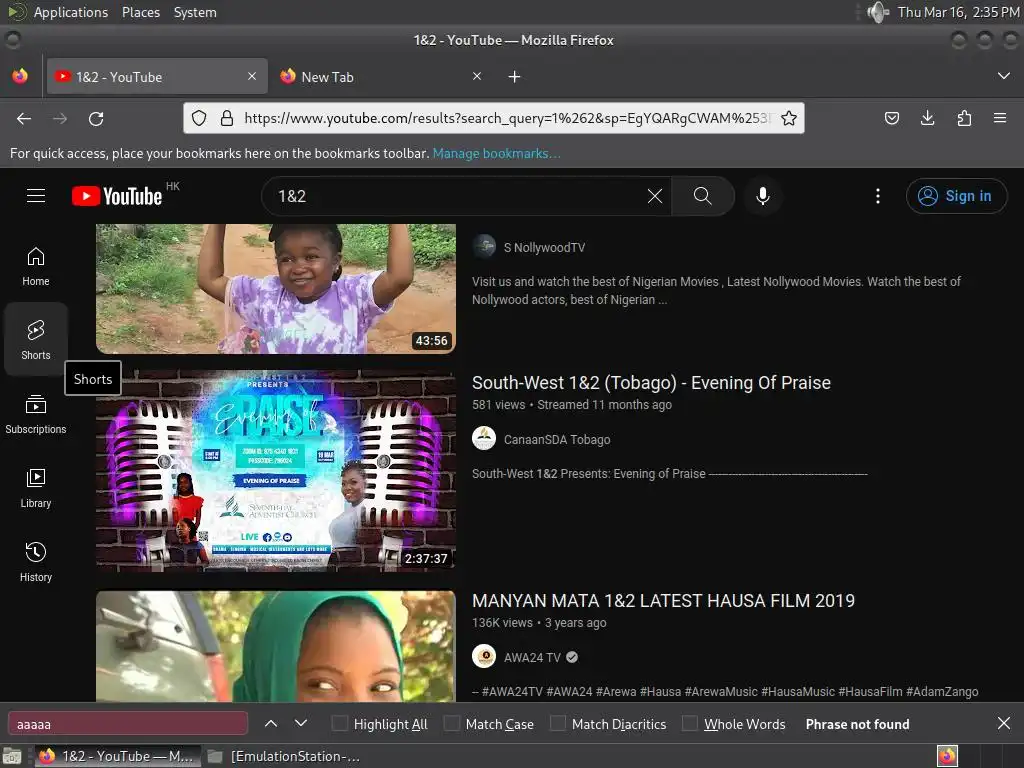Open Firefox downloads panel
The height and width of the screenshot is (768, 1024).
[927, 118]
